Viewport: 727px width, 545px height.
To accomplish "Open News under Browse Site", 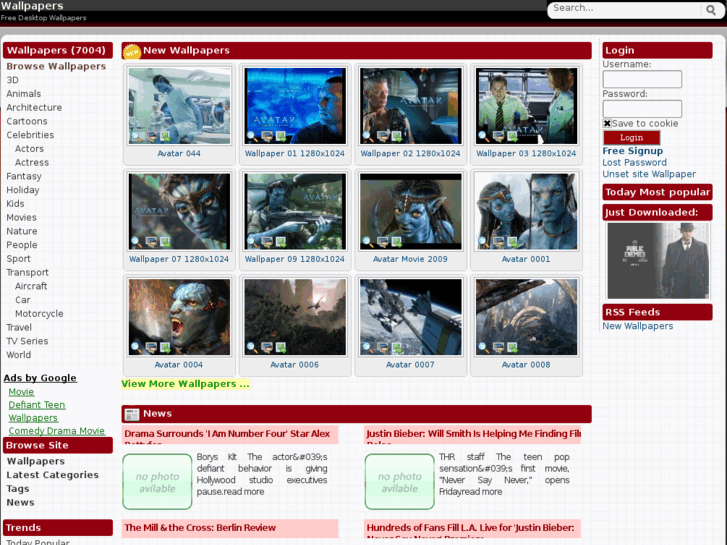I will pos(20,502).
